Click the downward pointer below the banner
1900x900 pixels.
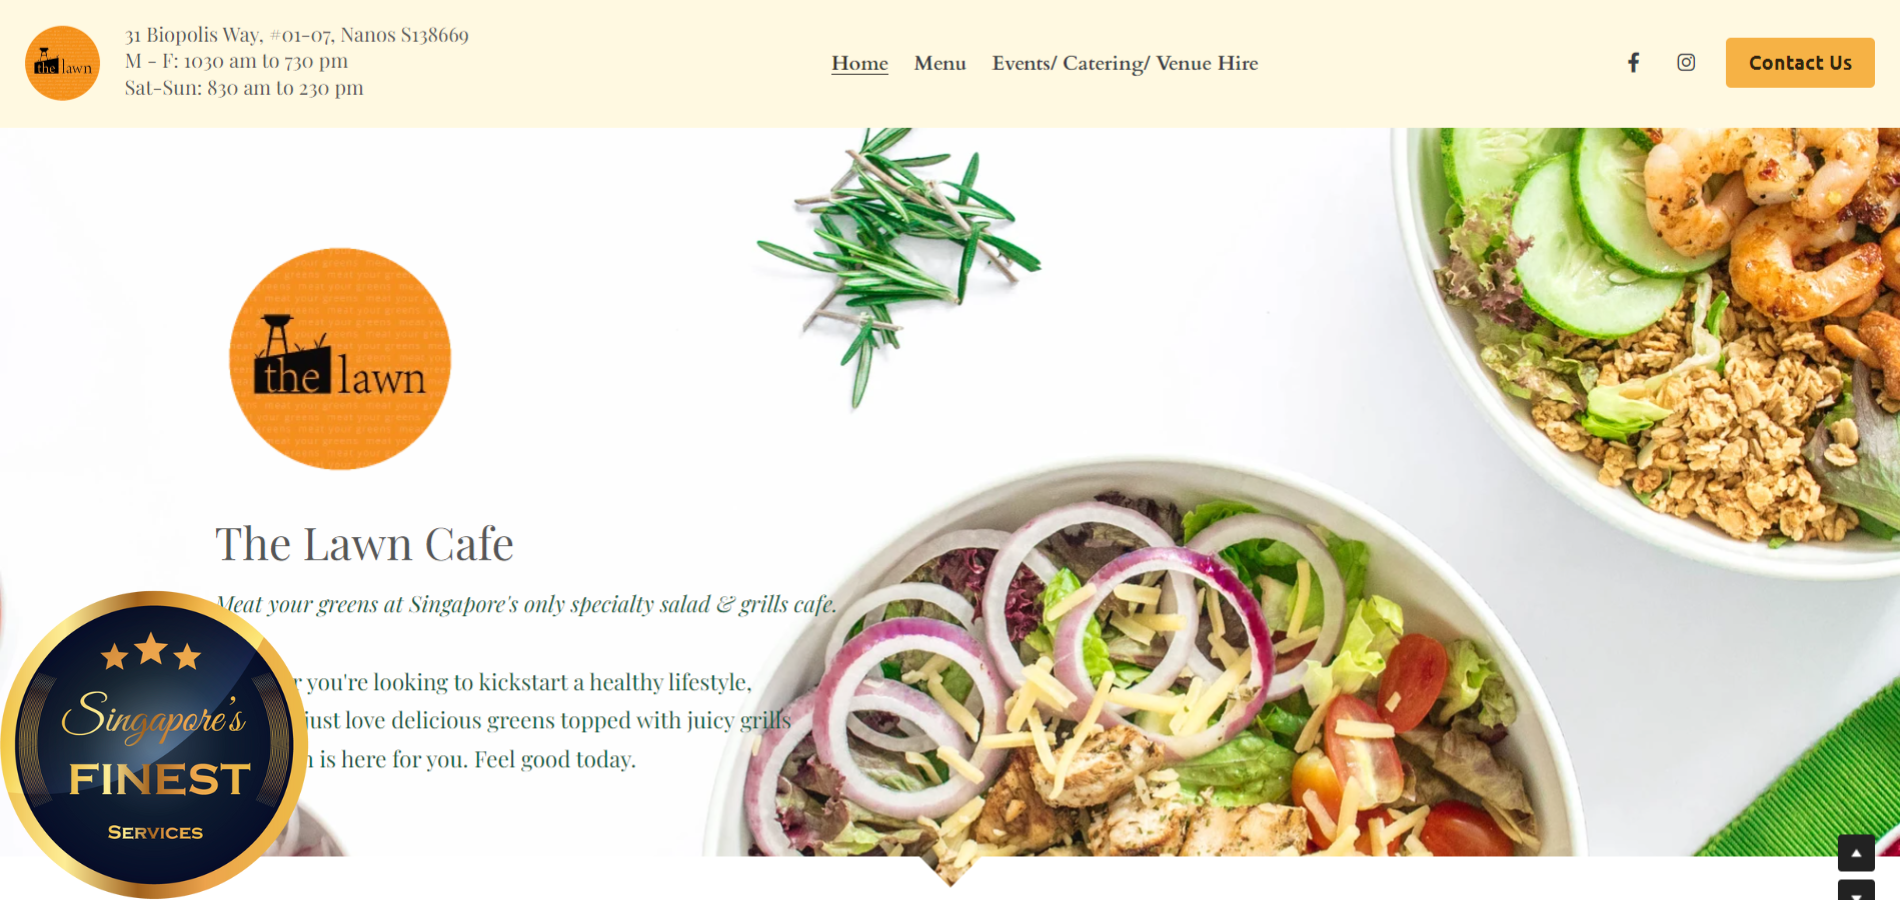950,871
